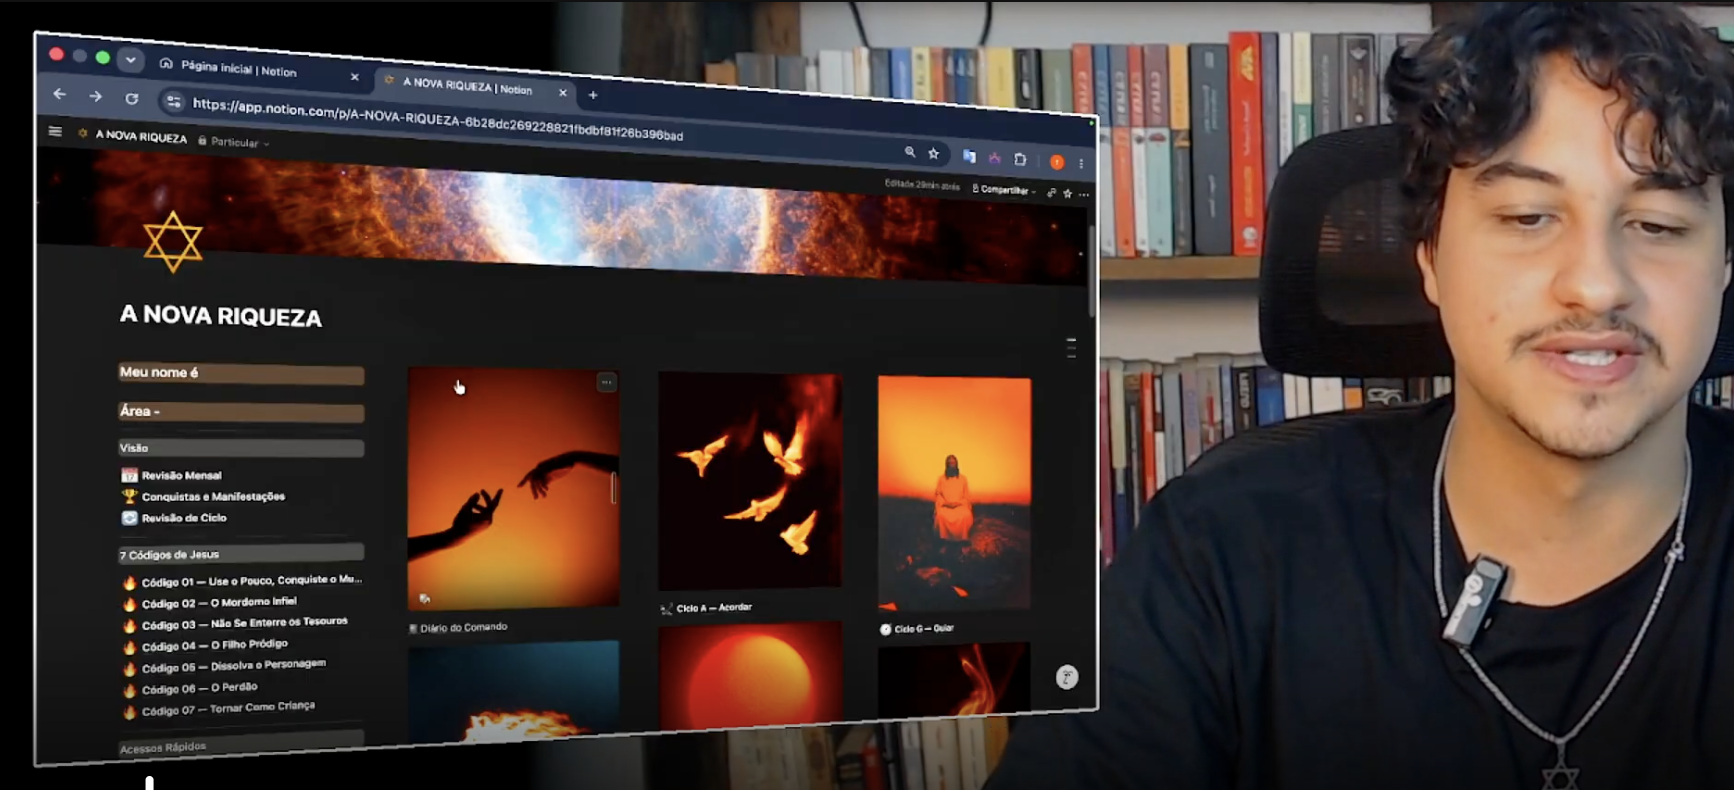Click the magnifier zoom icon in address bar
1734x790 pixels.
[910, 152]
